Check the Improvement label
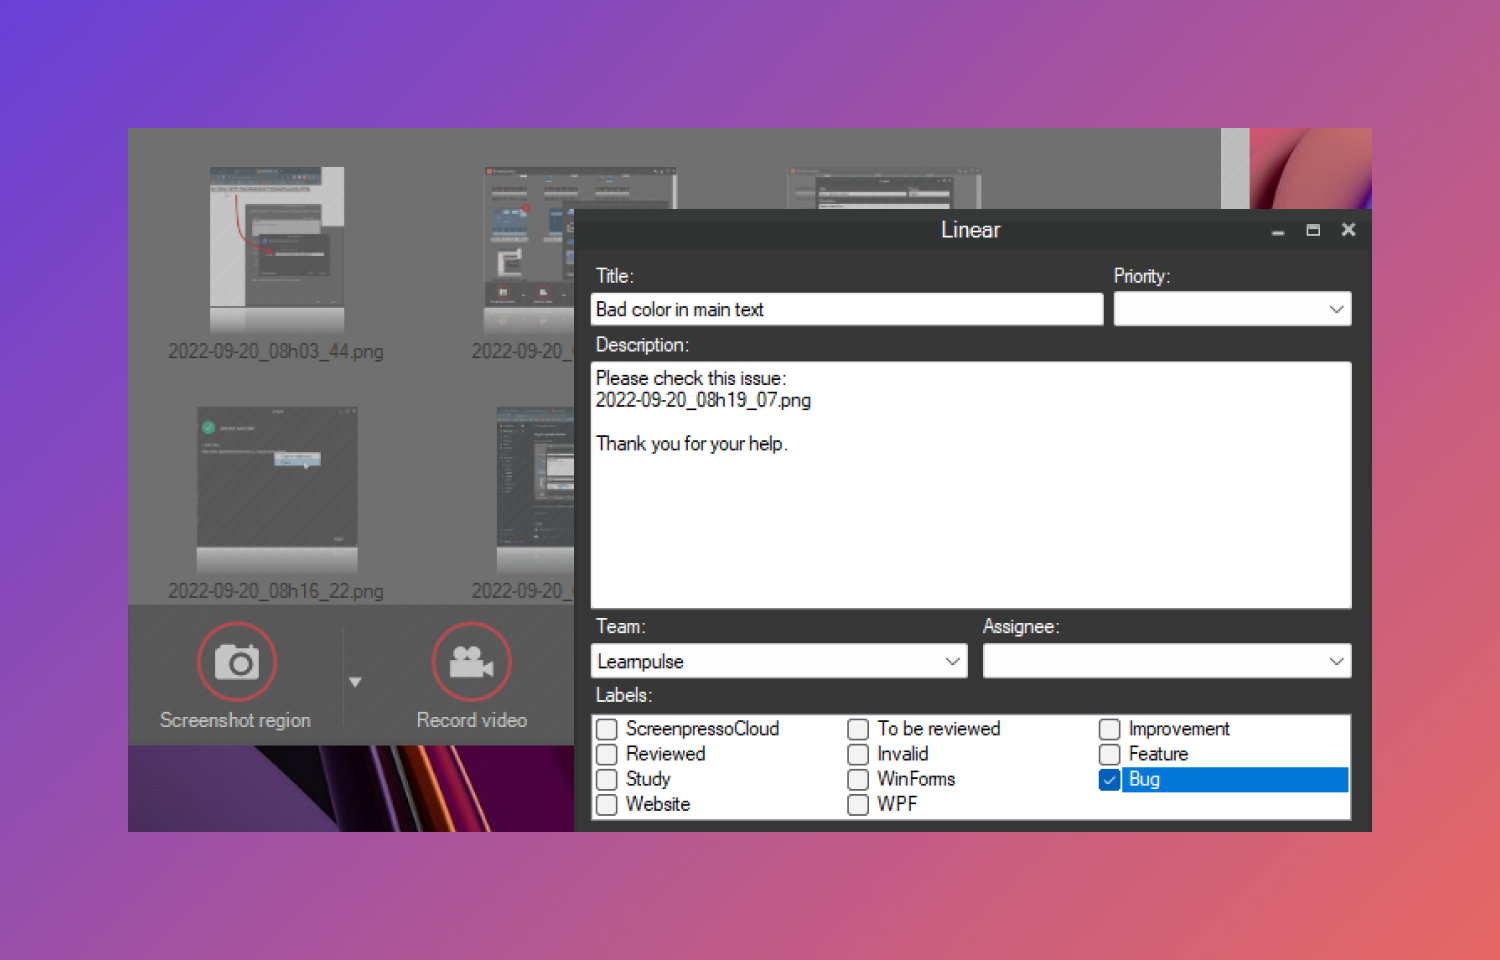 tap(1109, 729)
